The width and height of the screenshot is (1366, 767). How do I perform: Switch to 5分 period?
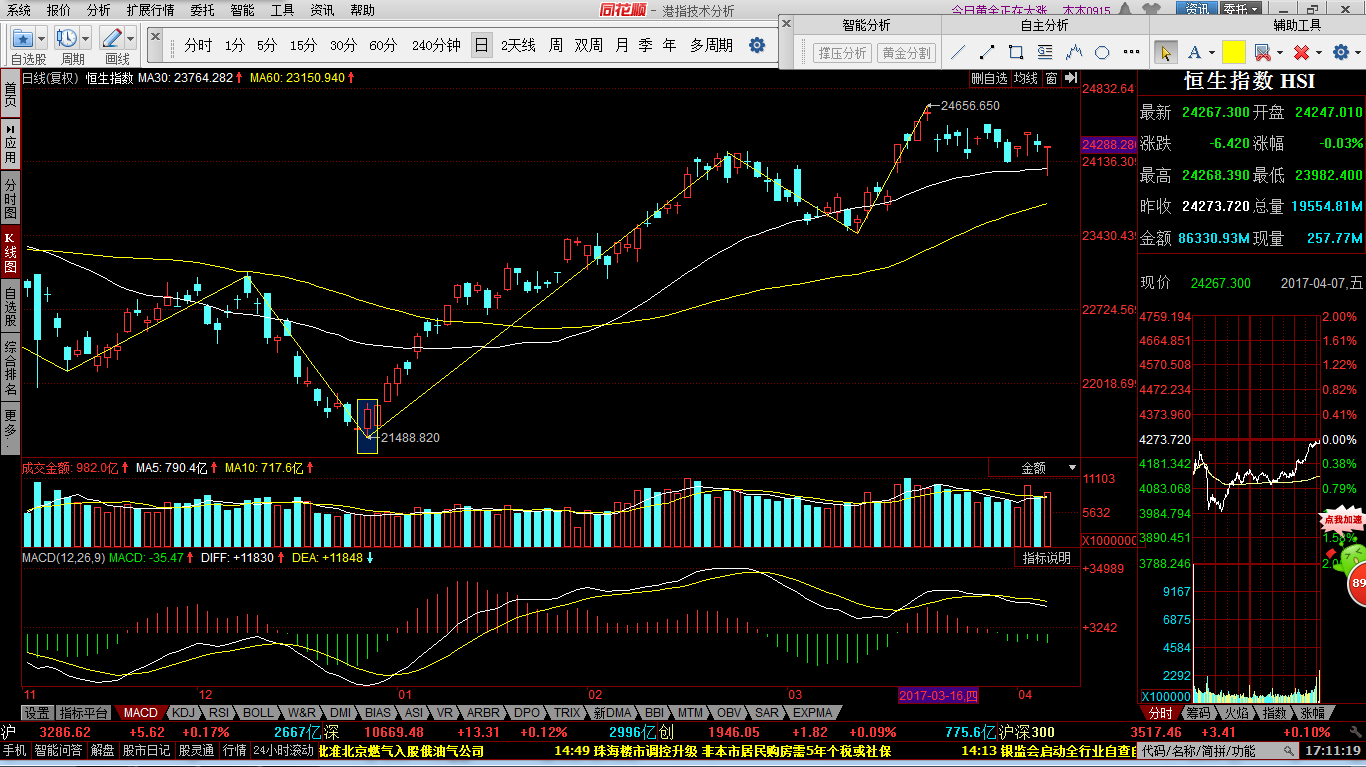pyautogui.click(x=267, y=45)
